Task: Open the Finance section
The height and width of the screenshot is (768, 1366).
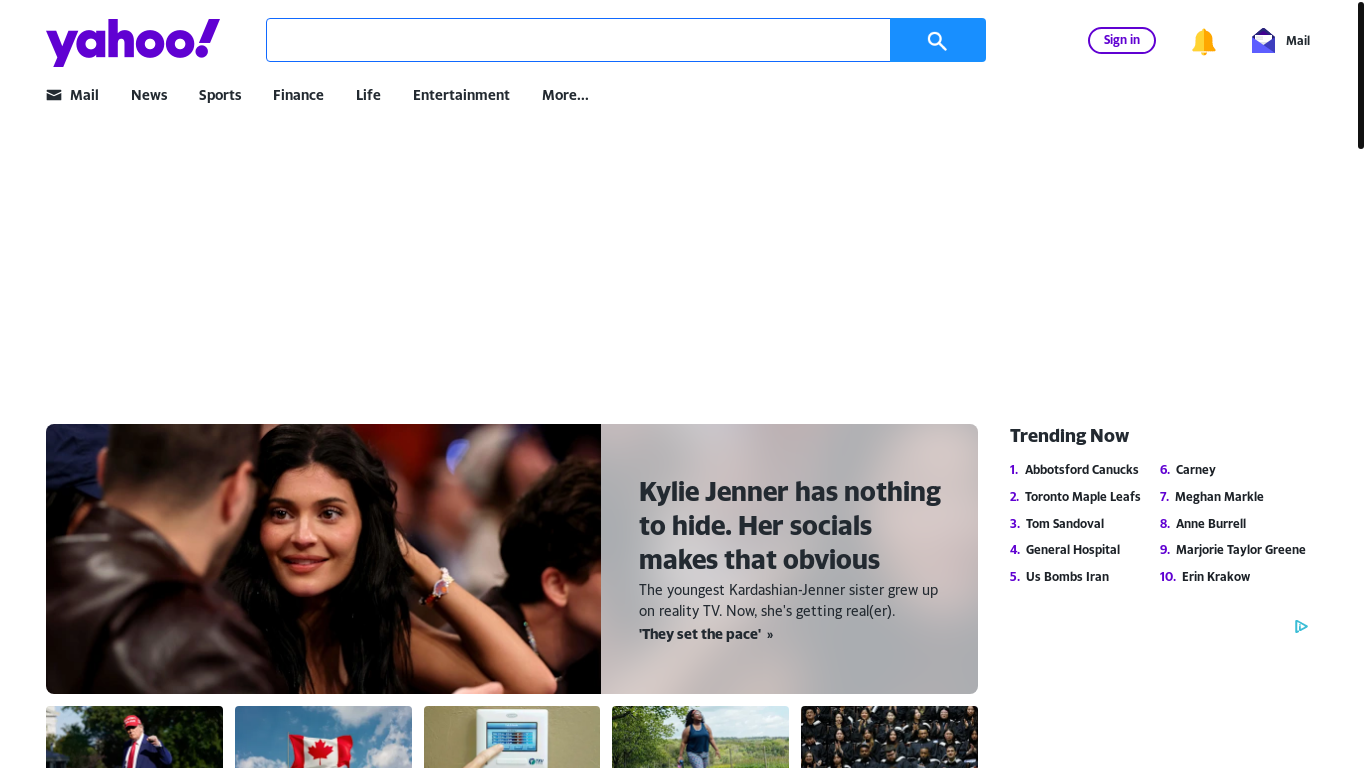Action: point(298,95)
